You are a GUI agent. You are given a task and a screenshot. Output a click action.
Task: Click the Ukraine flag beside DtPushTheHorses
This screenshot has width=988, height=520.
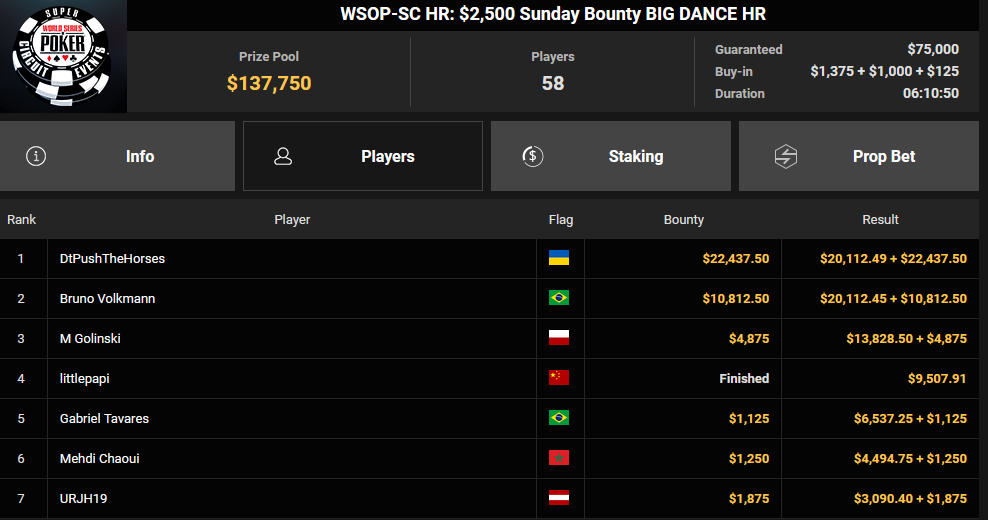coord(559,258)
